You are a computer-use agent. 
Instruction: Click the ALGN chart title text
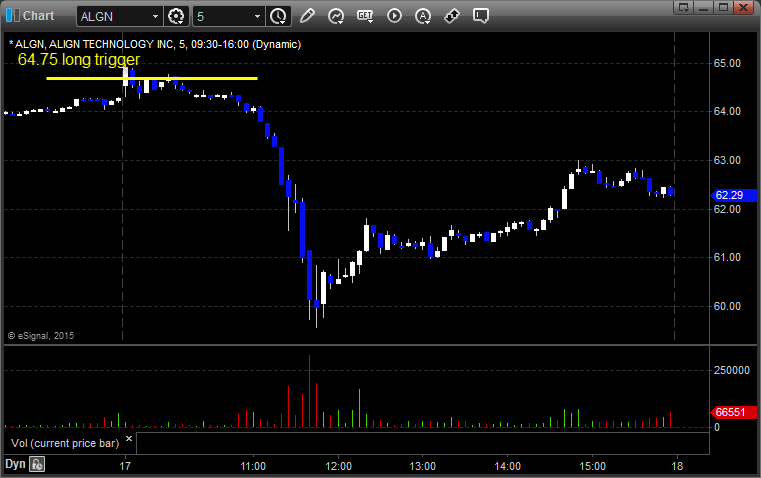tap(155, 44)
